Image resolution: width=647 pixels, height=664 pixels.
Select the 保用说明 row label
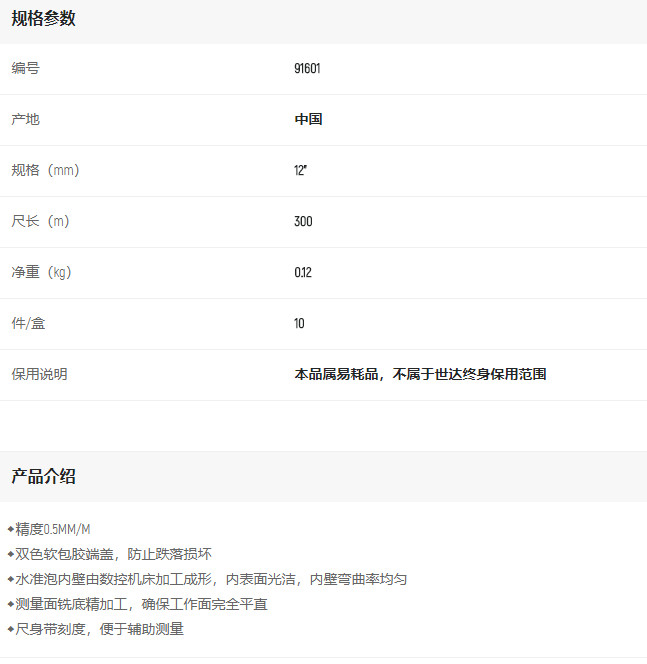(x=39, y=374)
